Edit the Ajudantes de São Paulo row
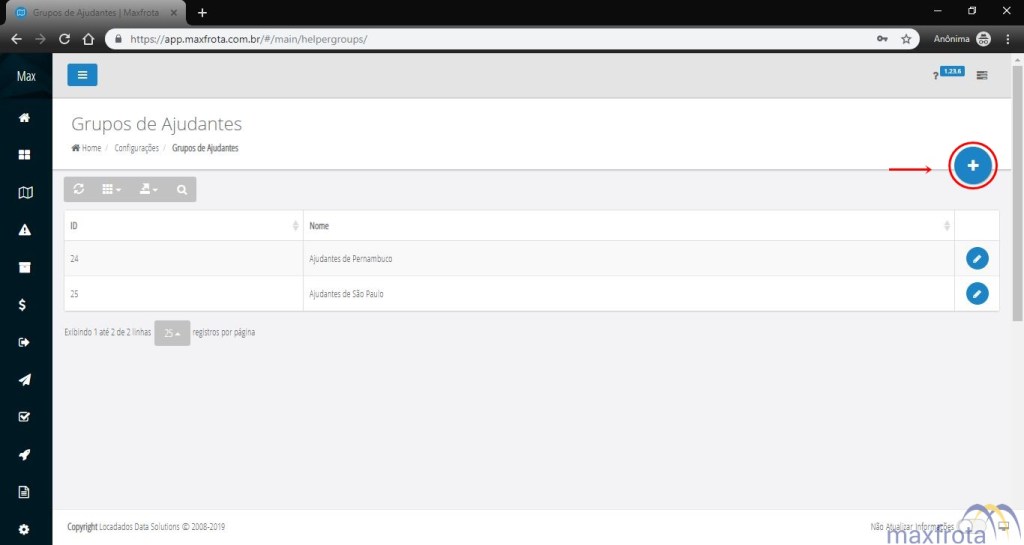The image size is (1024, 545). (x=977, y=294)
